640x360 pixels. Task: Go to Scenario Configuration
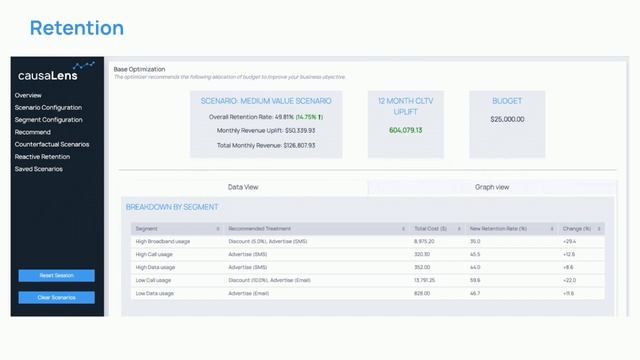(x=48, y=108)
